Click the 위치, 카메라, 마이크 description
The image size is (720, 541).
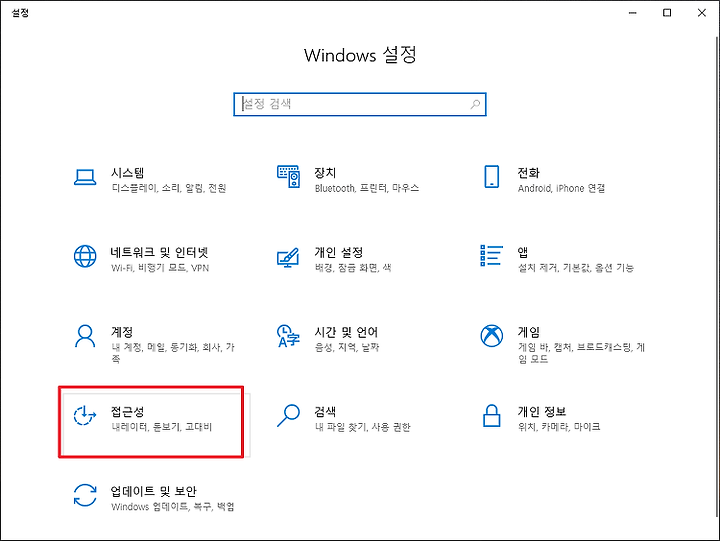click(x=559, y=427)
